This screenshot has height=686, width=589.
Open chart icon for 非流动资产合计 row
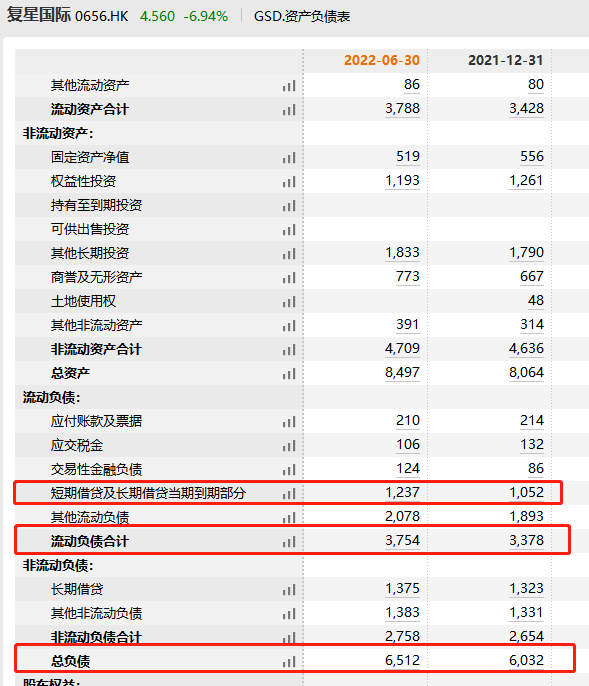tap(289, 350)
